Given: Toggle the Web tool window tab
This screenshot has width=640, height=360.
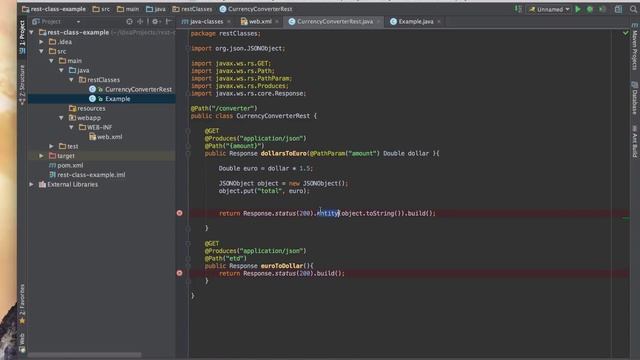Looking at the screenshot, I should tap(22, 343).
